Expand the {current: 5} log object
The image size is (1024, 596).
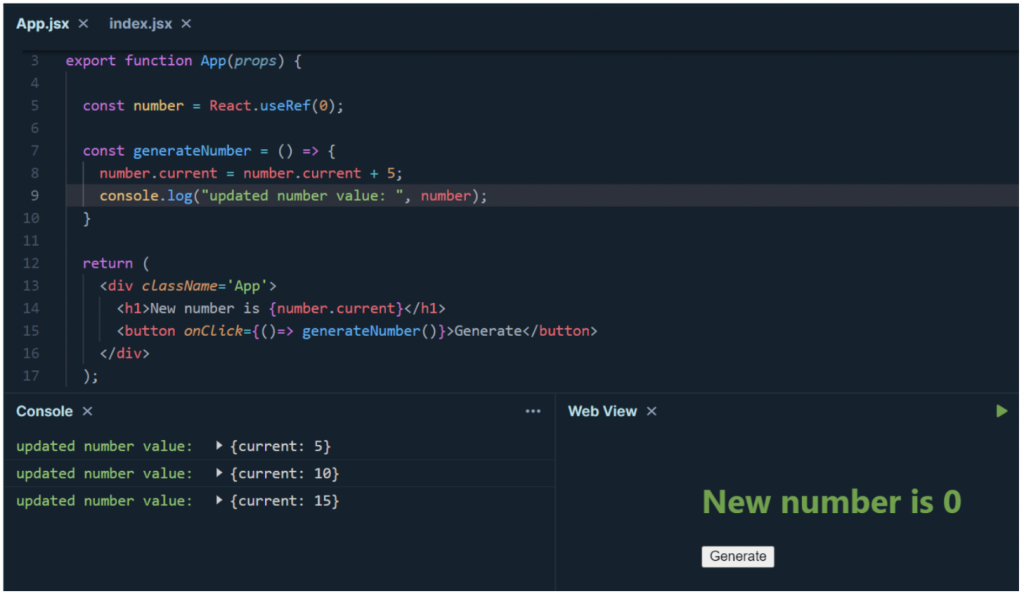[x=220, y=446]
